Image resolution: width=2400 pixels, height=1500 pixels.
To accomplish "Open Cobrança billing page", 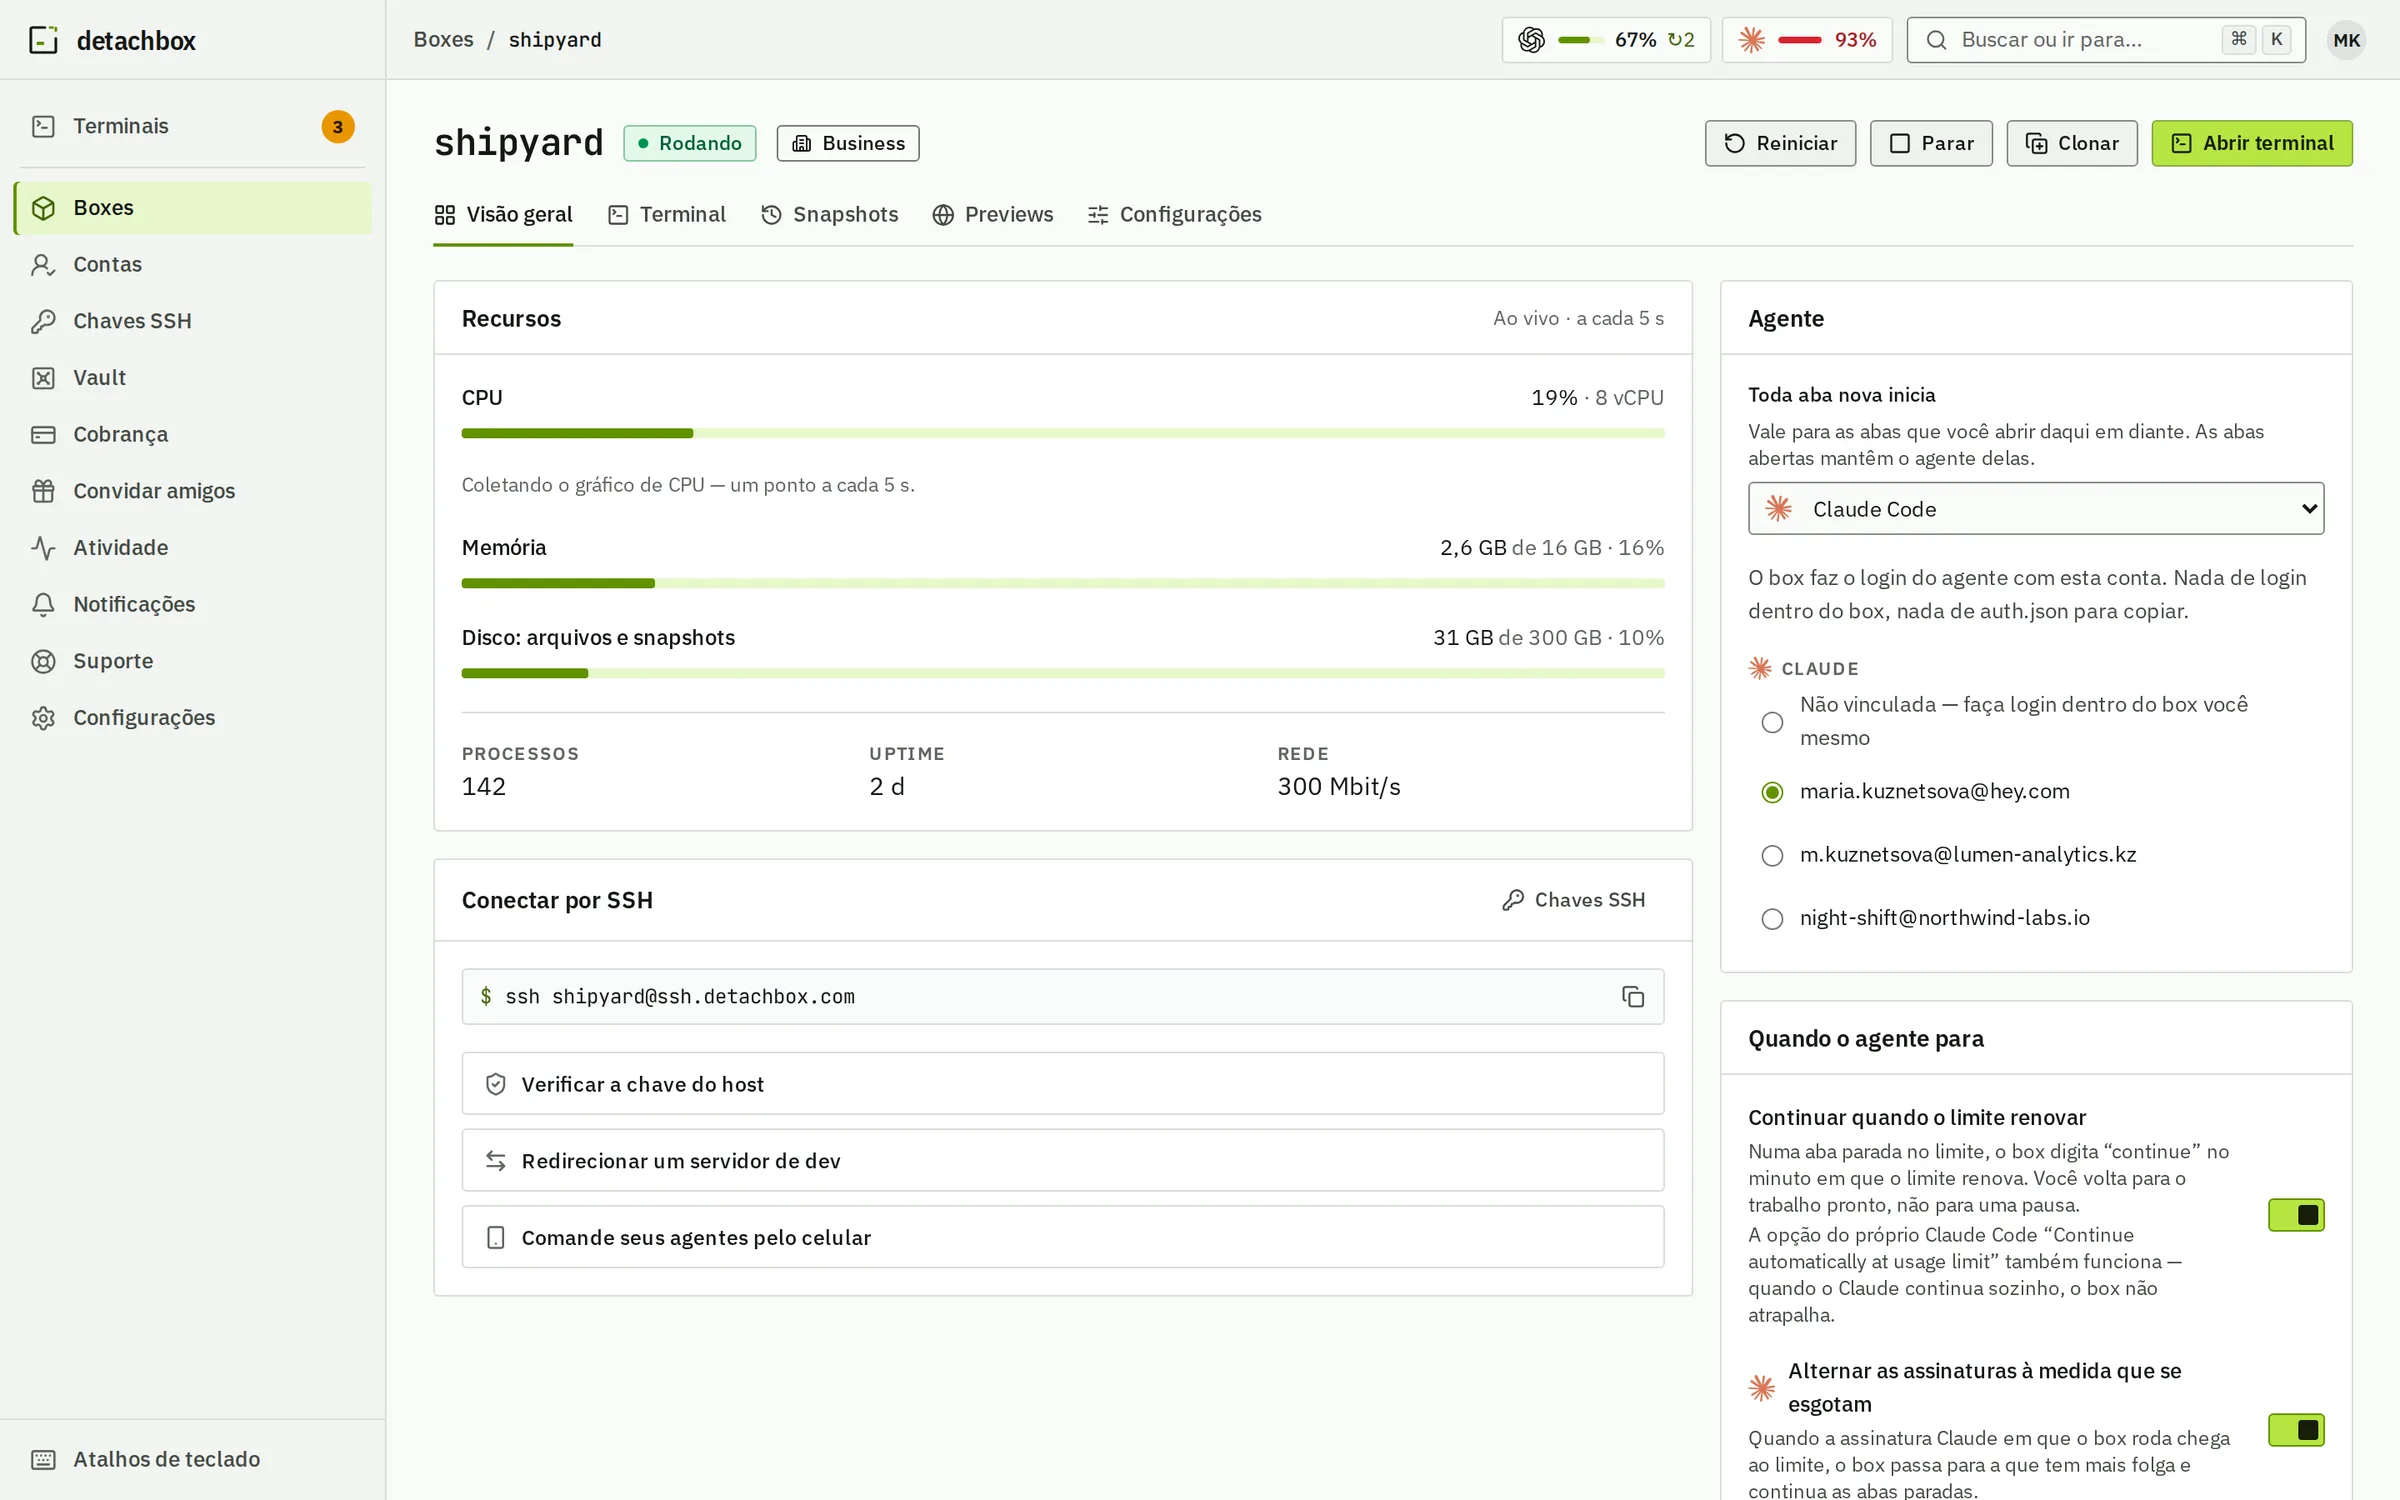I will (x=193, y=434).
